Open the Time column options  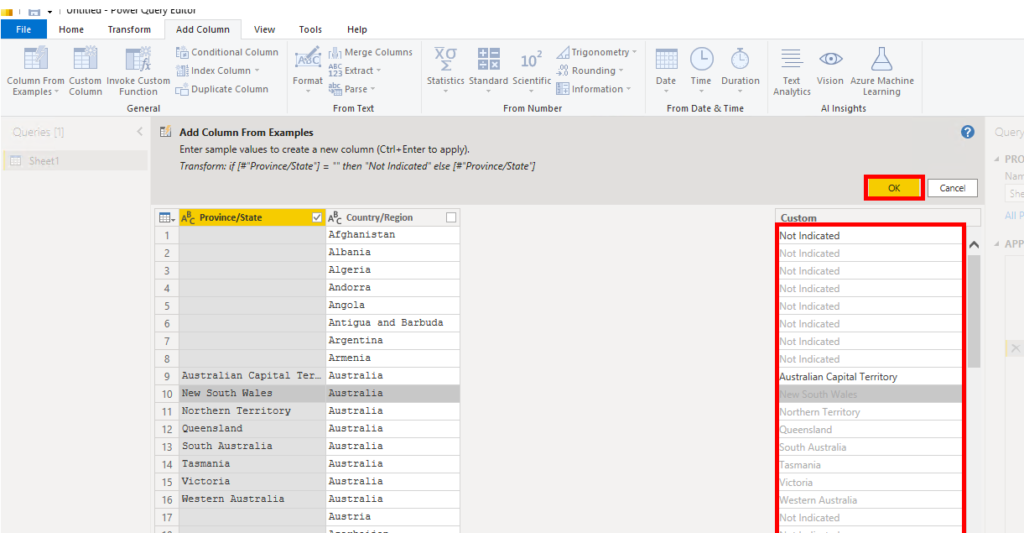[x=701, y=69]
